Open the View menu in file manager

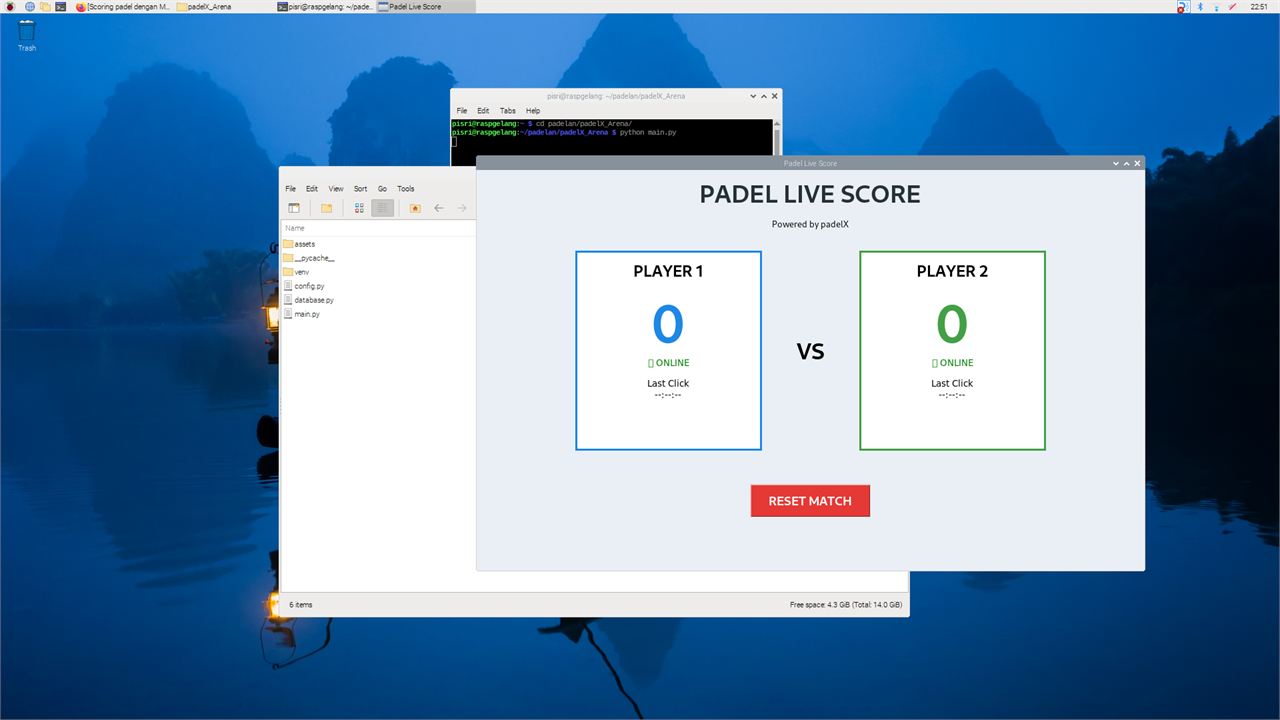(336, 188)
